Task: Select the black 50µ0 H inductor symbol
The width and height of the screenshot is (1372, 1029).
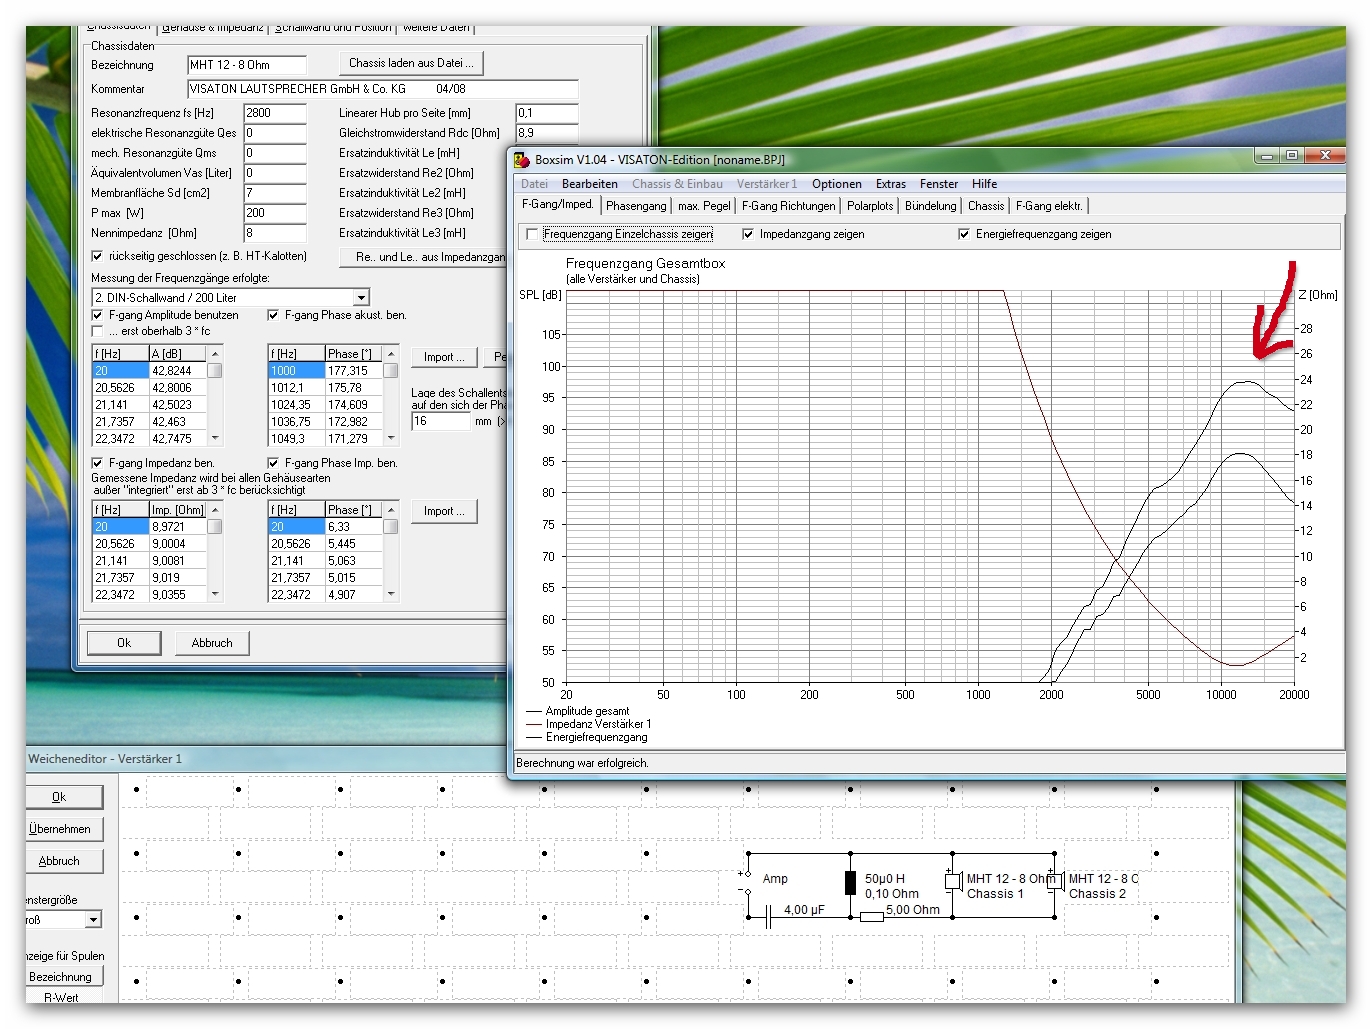Action: [x=850, y=882]
